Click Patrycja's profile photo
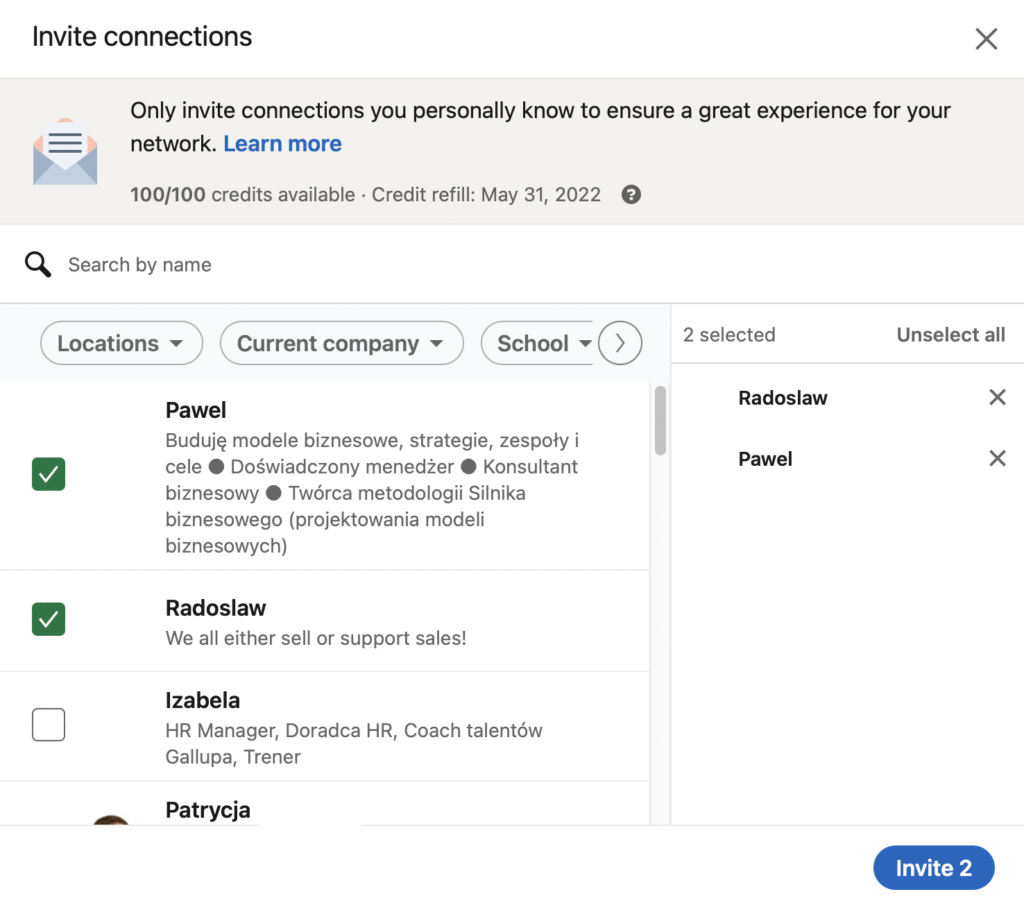 tap(111, 819)
